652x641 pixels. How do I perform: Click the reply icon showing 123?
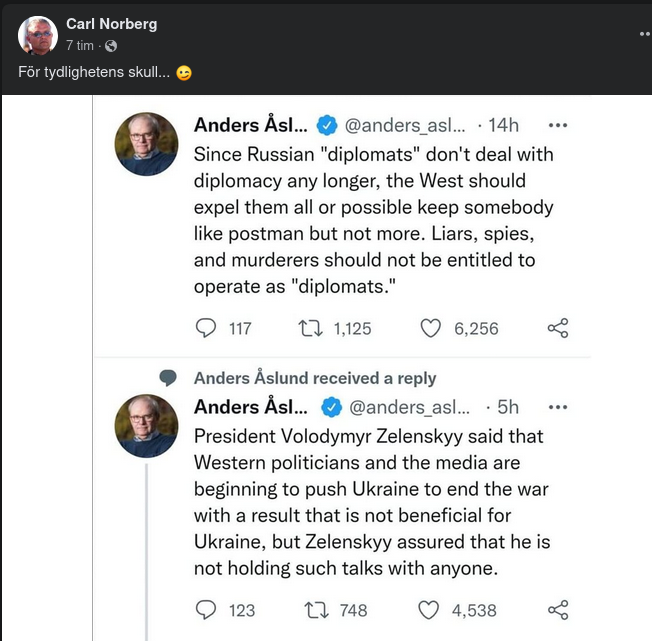206,610
